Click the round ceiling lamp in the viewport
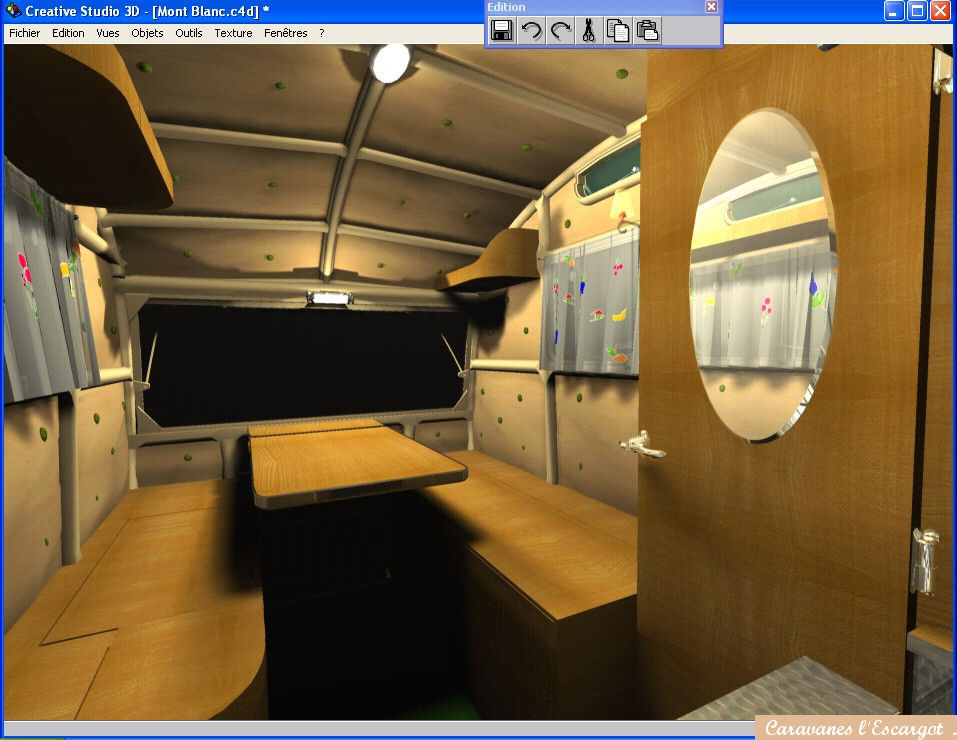957x740 pixels. pyautogui.click(x=389, y=63)
